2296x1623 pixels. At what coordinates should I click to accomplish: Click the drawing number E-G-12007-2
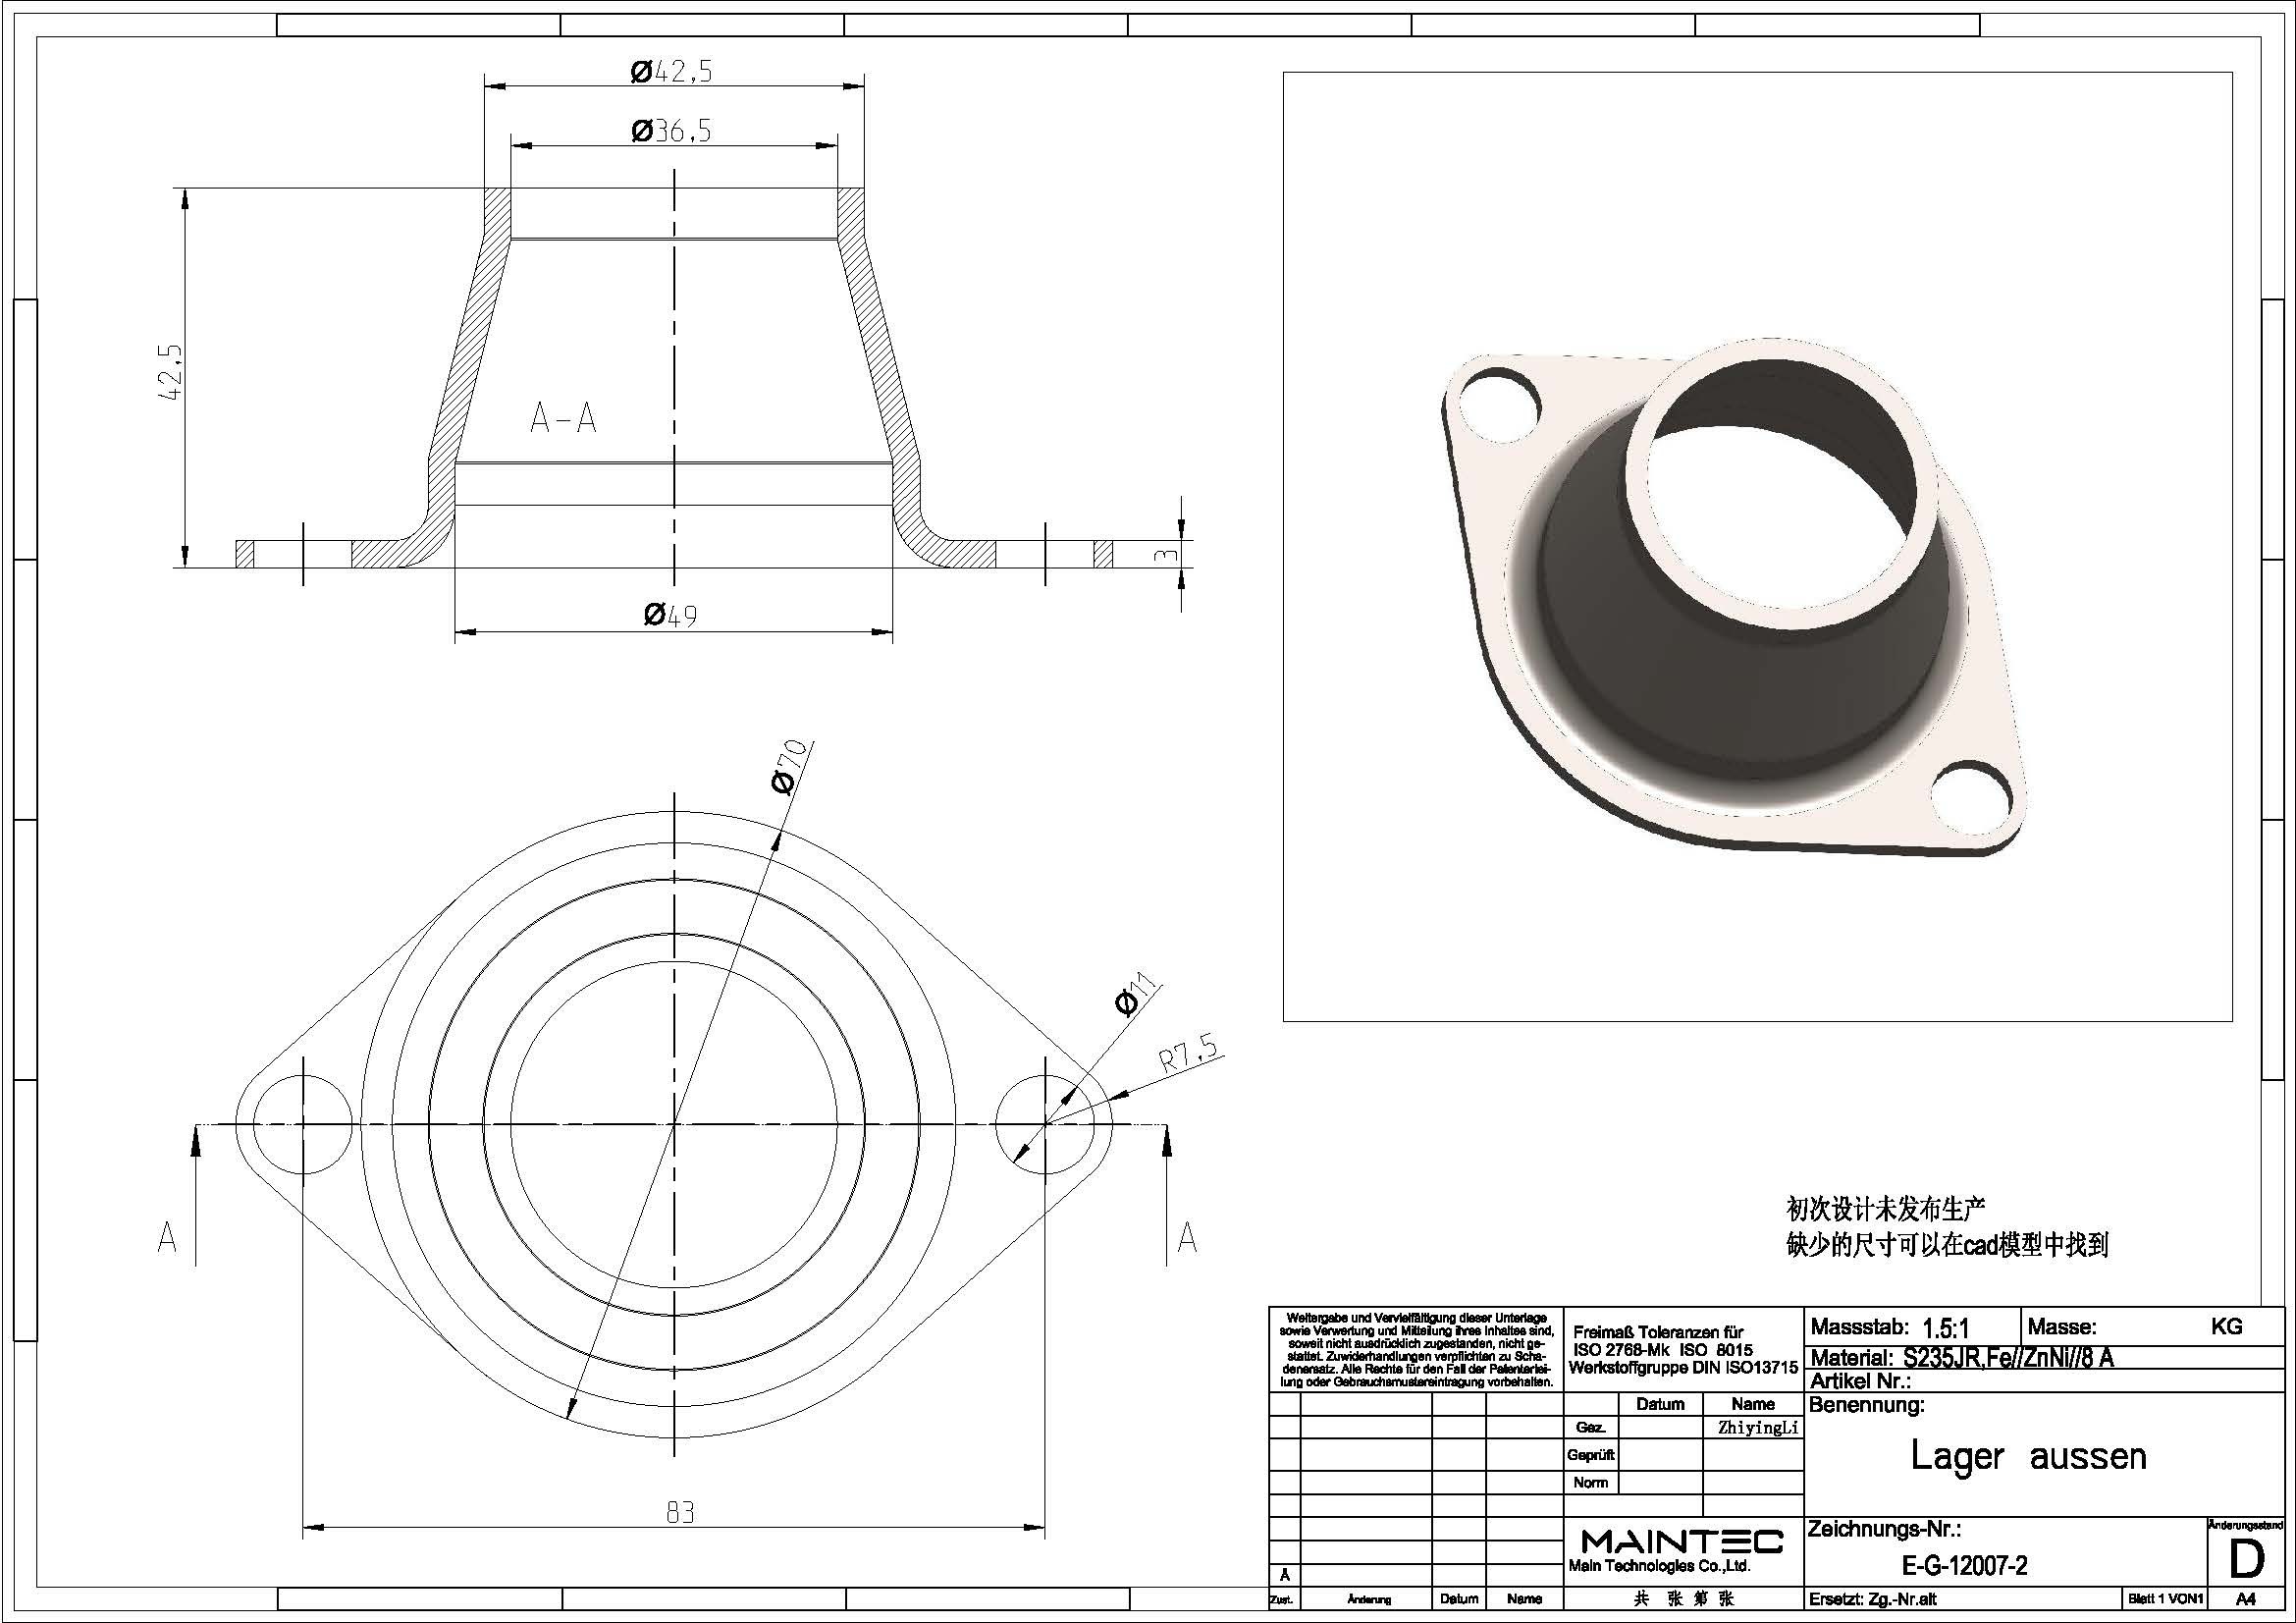coord(1964,1565)
